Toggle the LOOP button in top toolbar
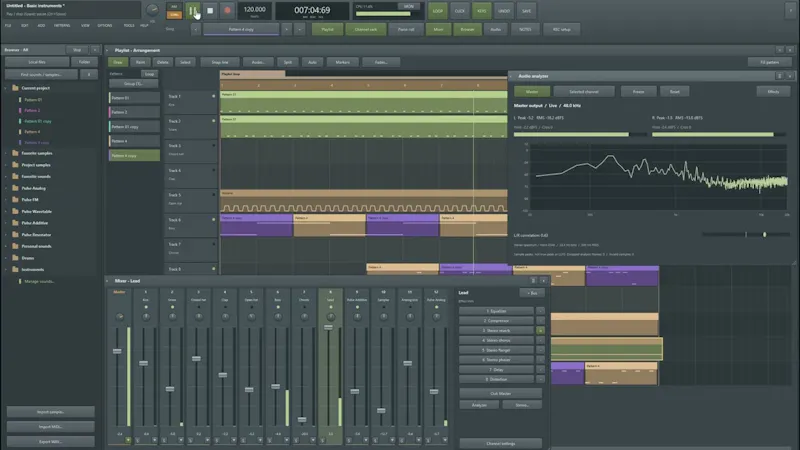Viewport: 800px width, 450px height. 438,11
